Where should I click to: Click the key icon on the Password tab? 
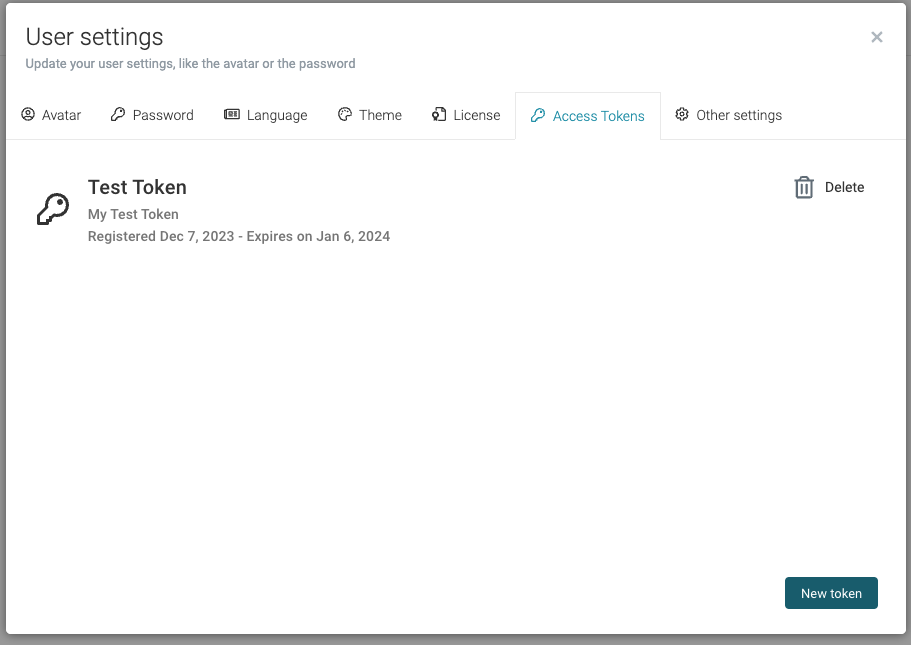pos(120,114)
